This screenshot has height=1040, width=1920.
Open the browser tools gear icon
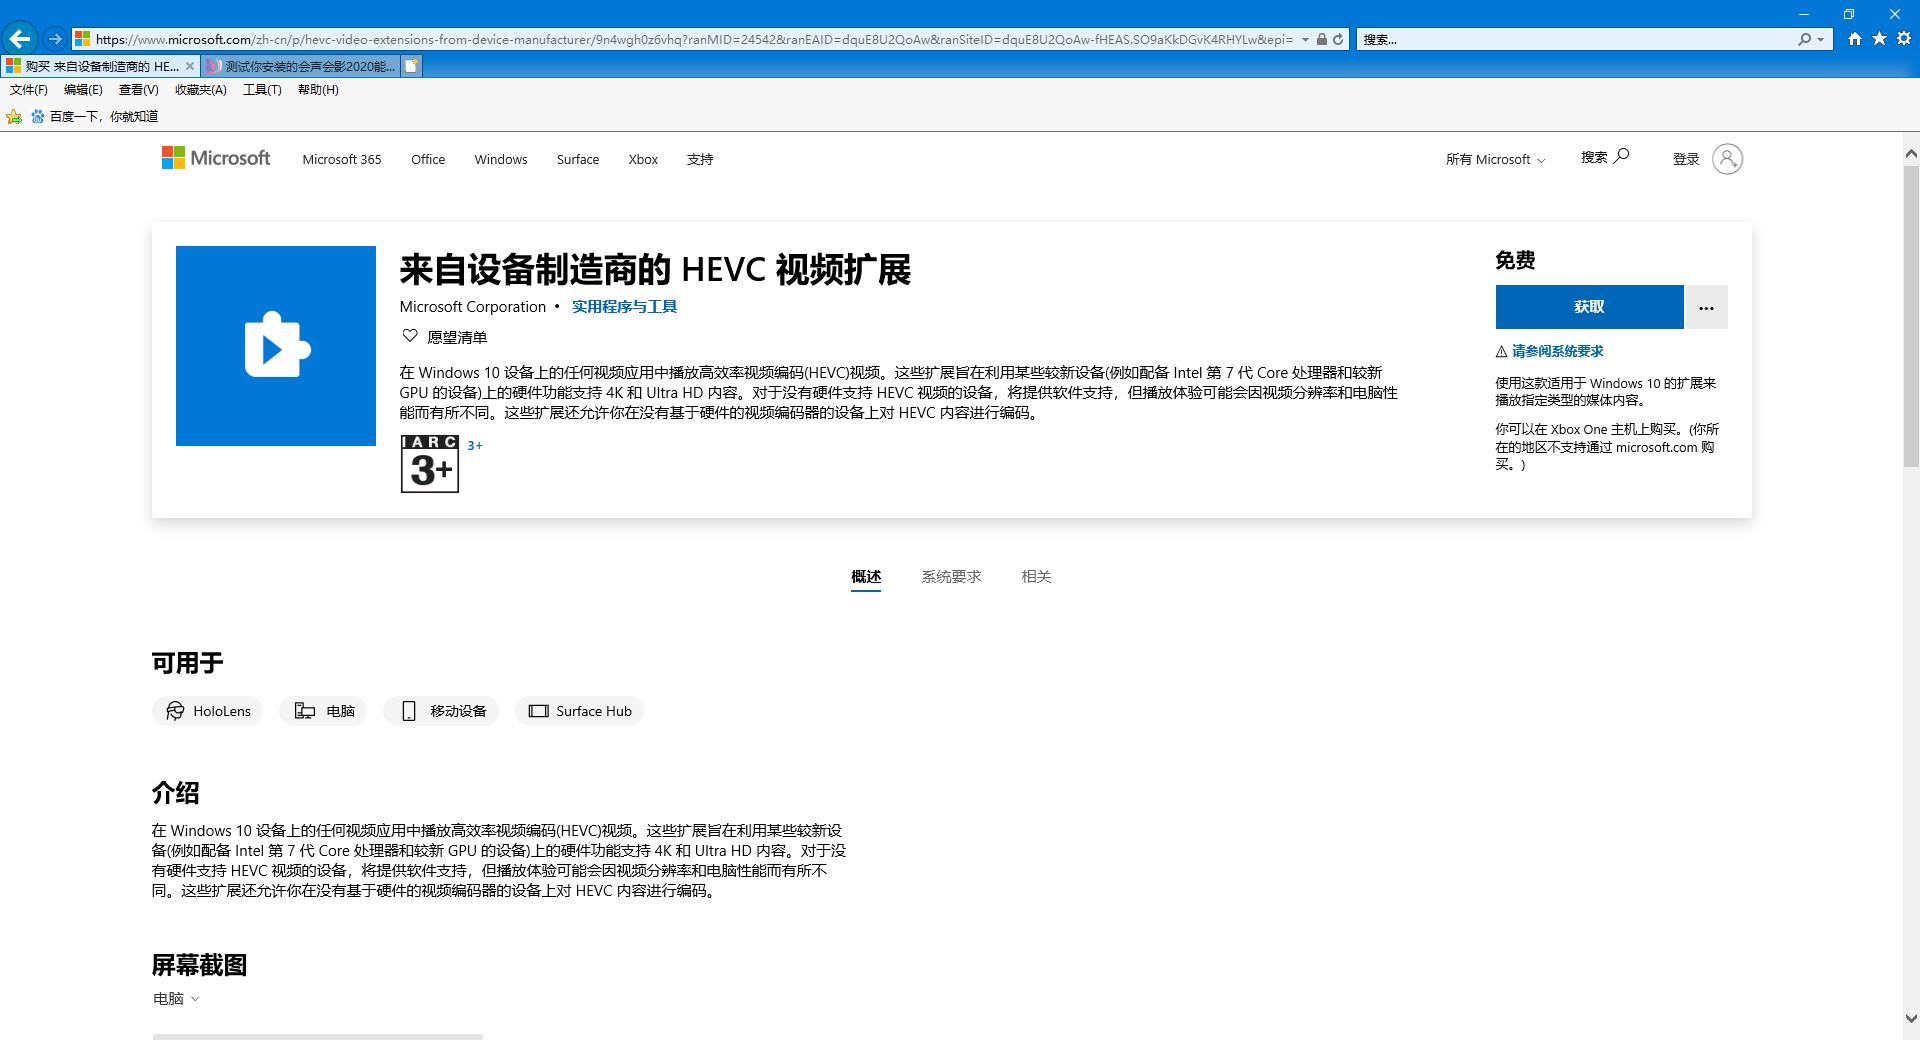[1903, 39]
